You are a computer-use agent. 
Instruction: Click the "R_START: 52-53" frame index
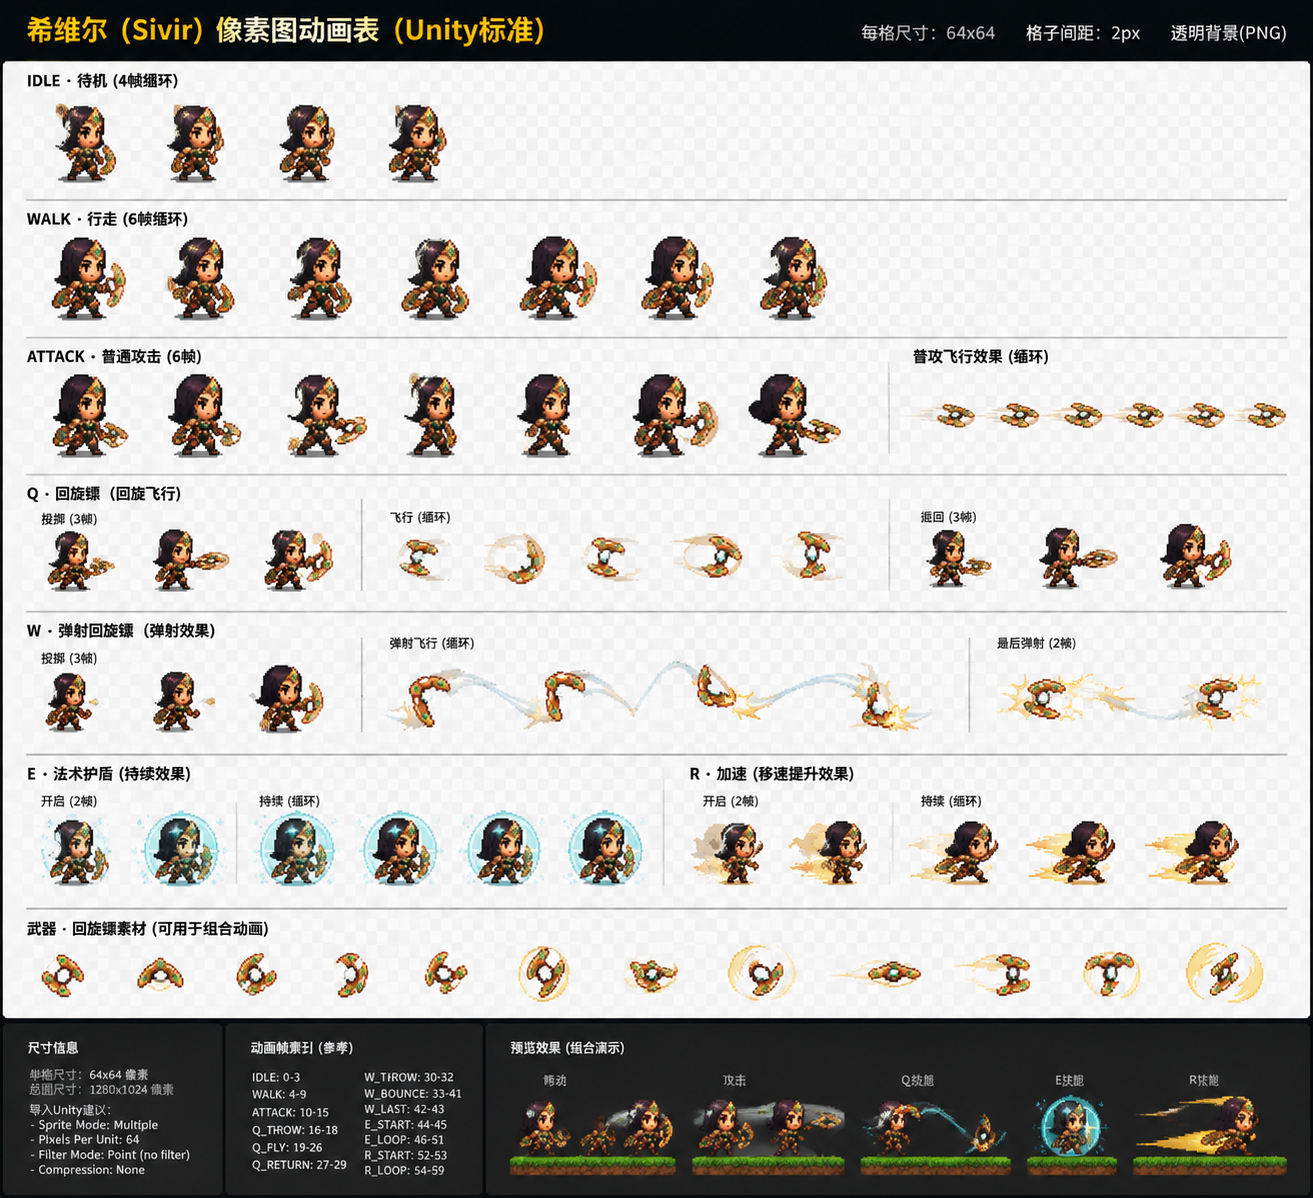(406, 1155)
